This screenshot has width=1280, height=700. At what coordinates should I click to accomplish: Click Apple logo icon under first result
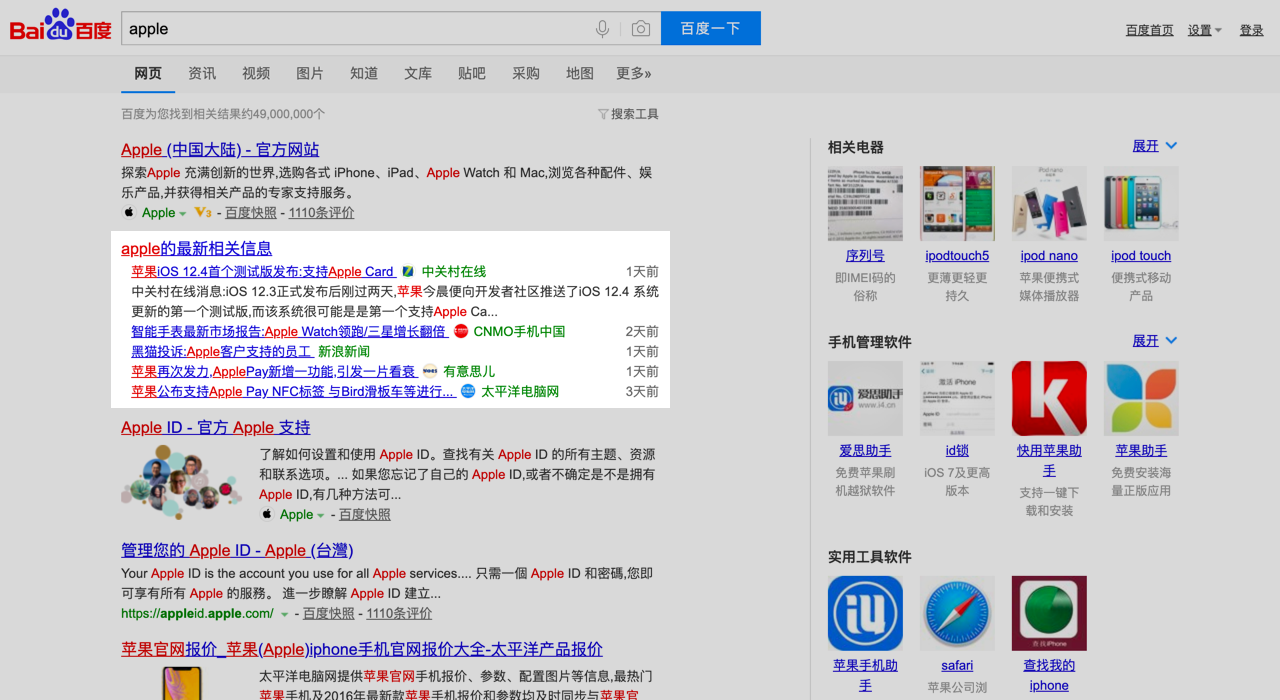(129, 213)
